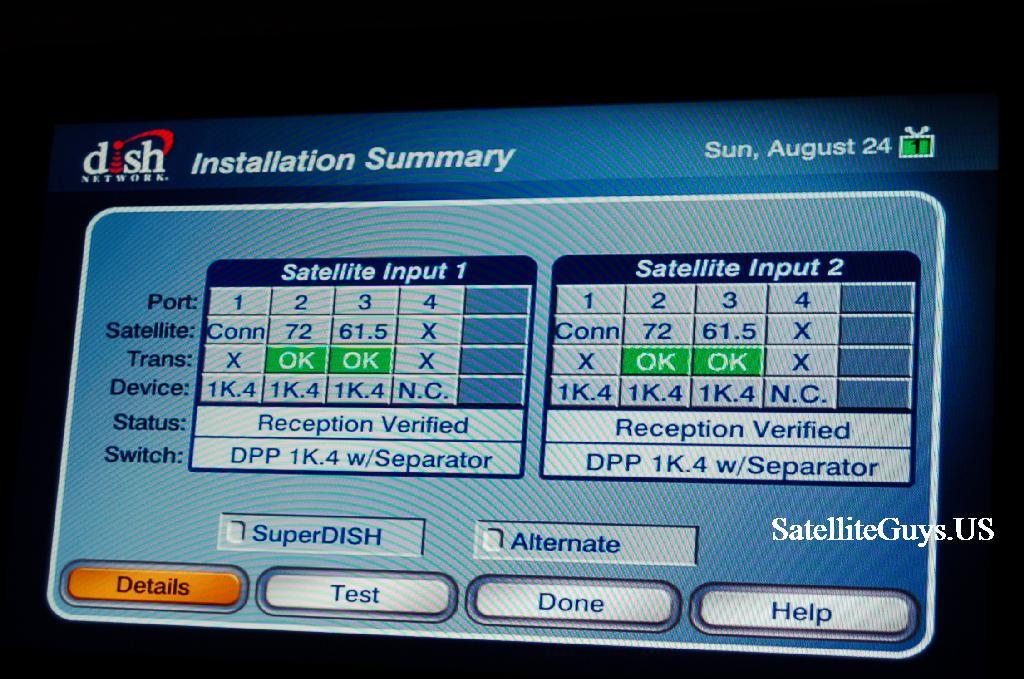The width and height of the screenshot is (1024, 679).
Task: Click 1K.4 device under port 1, Input 1
Action: point(231,390)
